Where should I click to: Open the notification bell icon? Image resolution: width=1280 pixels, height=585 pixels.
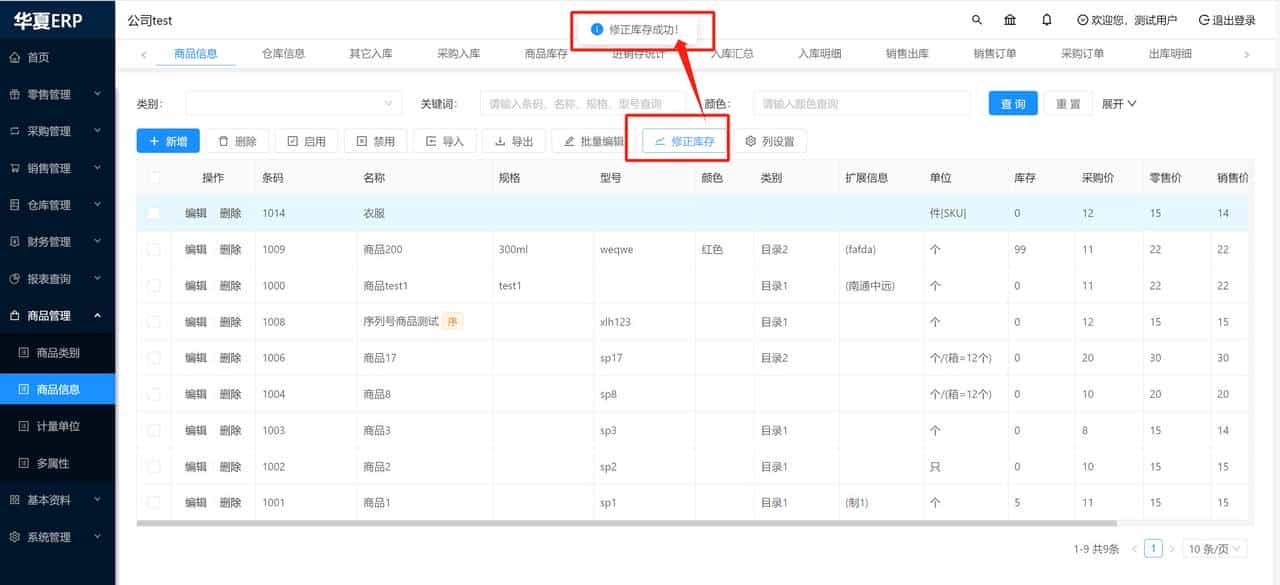pos(1047,19)
